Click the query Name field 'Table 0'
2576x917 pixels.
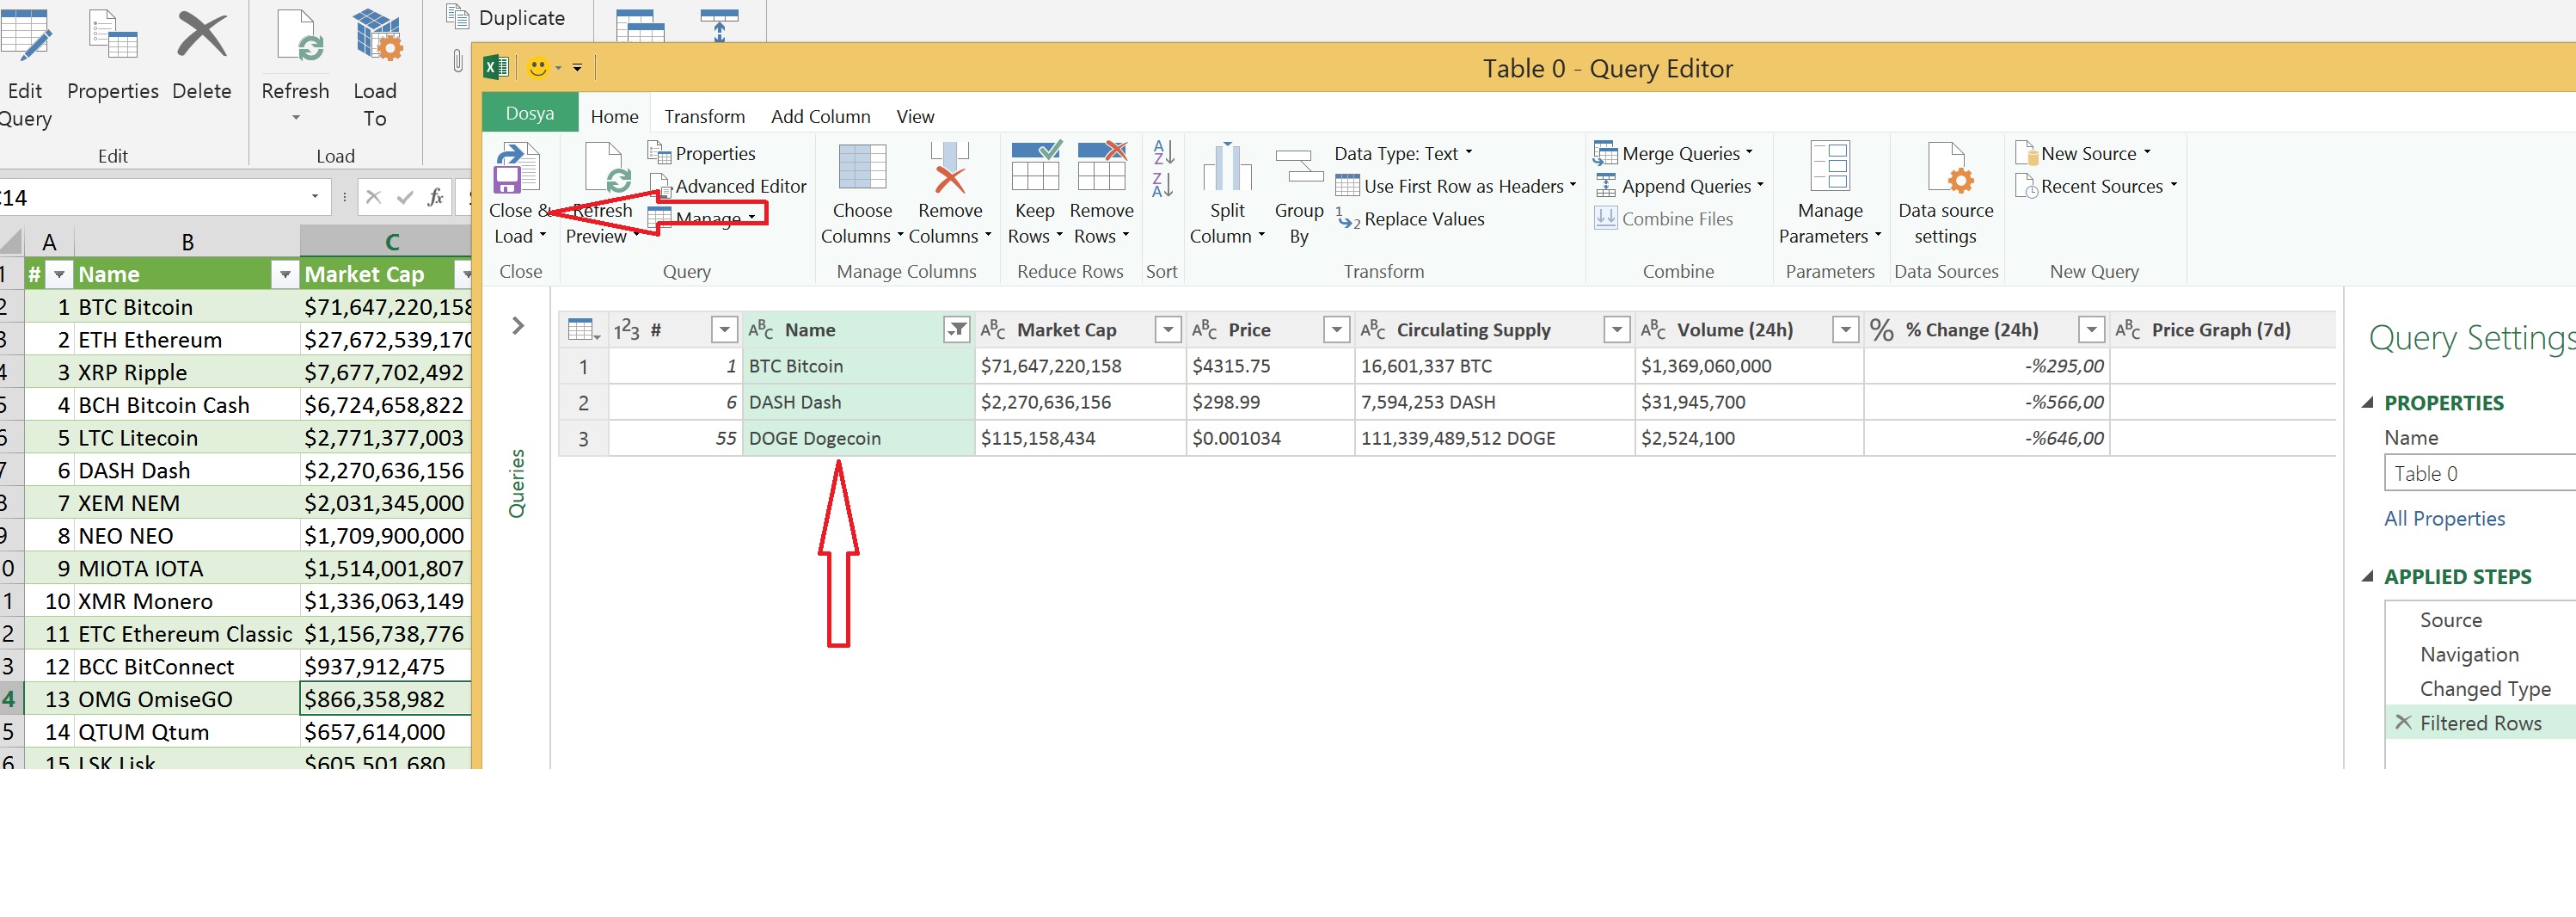click(2480, 474)
